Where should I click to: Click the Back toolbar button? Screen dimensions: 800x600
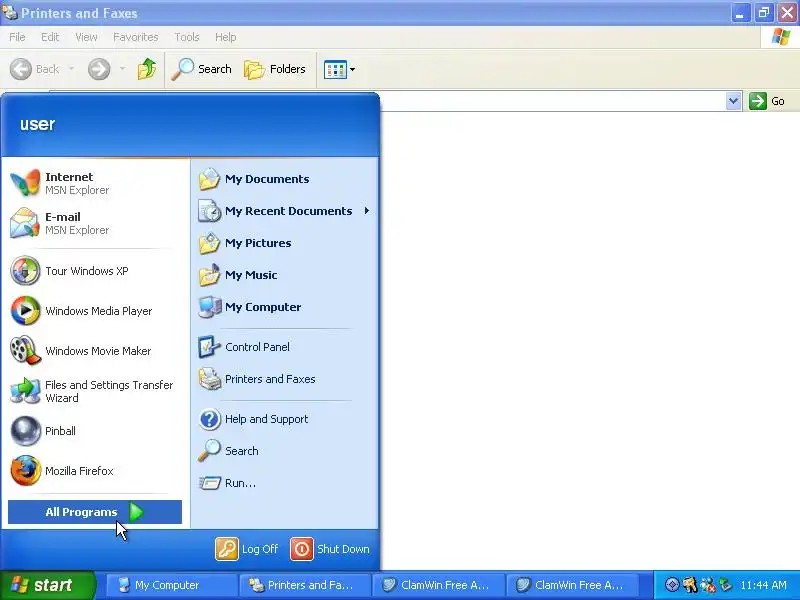click(x=35, y=69)
